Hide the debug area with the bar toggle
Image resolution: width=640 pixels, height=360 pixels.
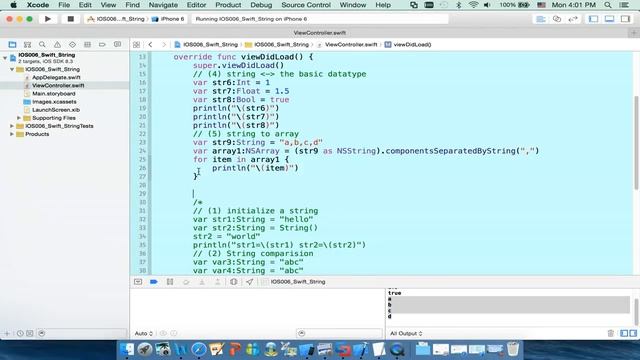[x=138, y=282]
